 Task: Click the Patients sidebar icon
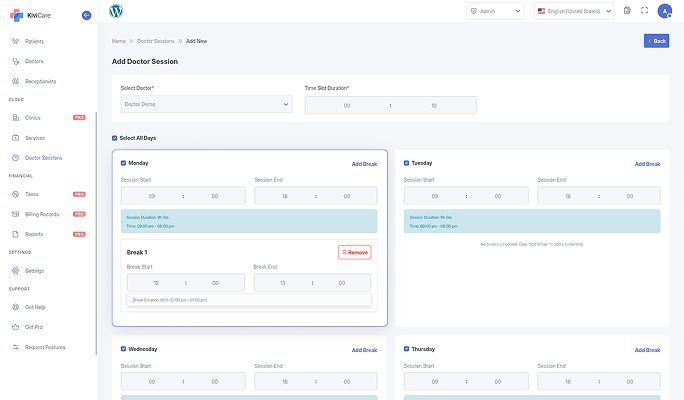(x=16, y=41)
